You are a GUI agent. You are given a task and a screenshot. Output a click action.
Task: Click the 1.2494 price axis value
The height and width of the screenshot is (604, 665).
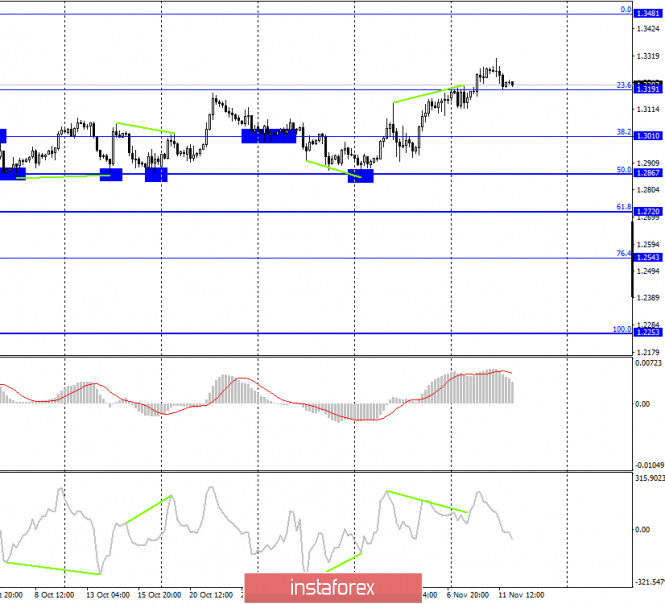tap(648, 271)
